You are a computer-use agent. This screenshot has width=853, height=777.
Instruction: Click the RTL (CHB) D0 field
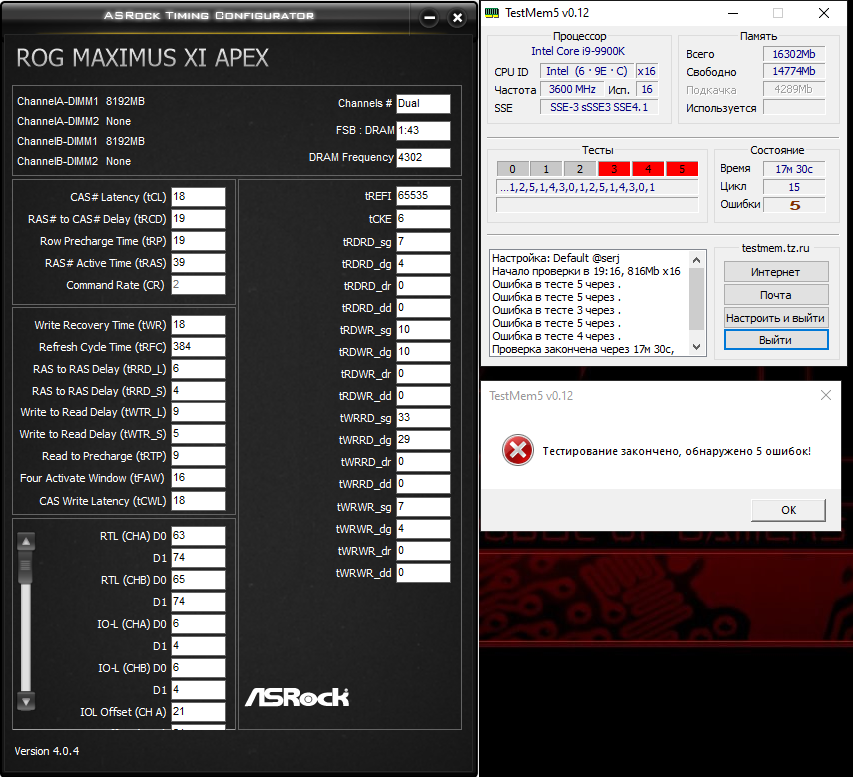pyautogui.click(x=198, y=580)
